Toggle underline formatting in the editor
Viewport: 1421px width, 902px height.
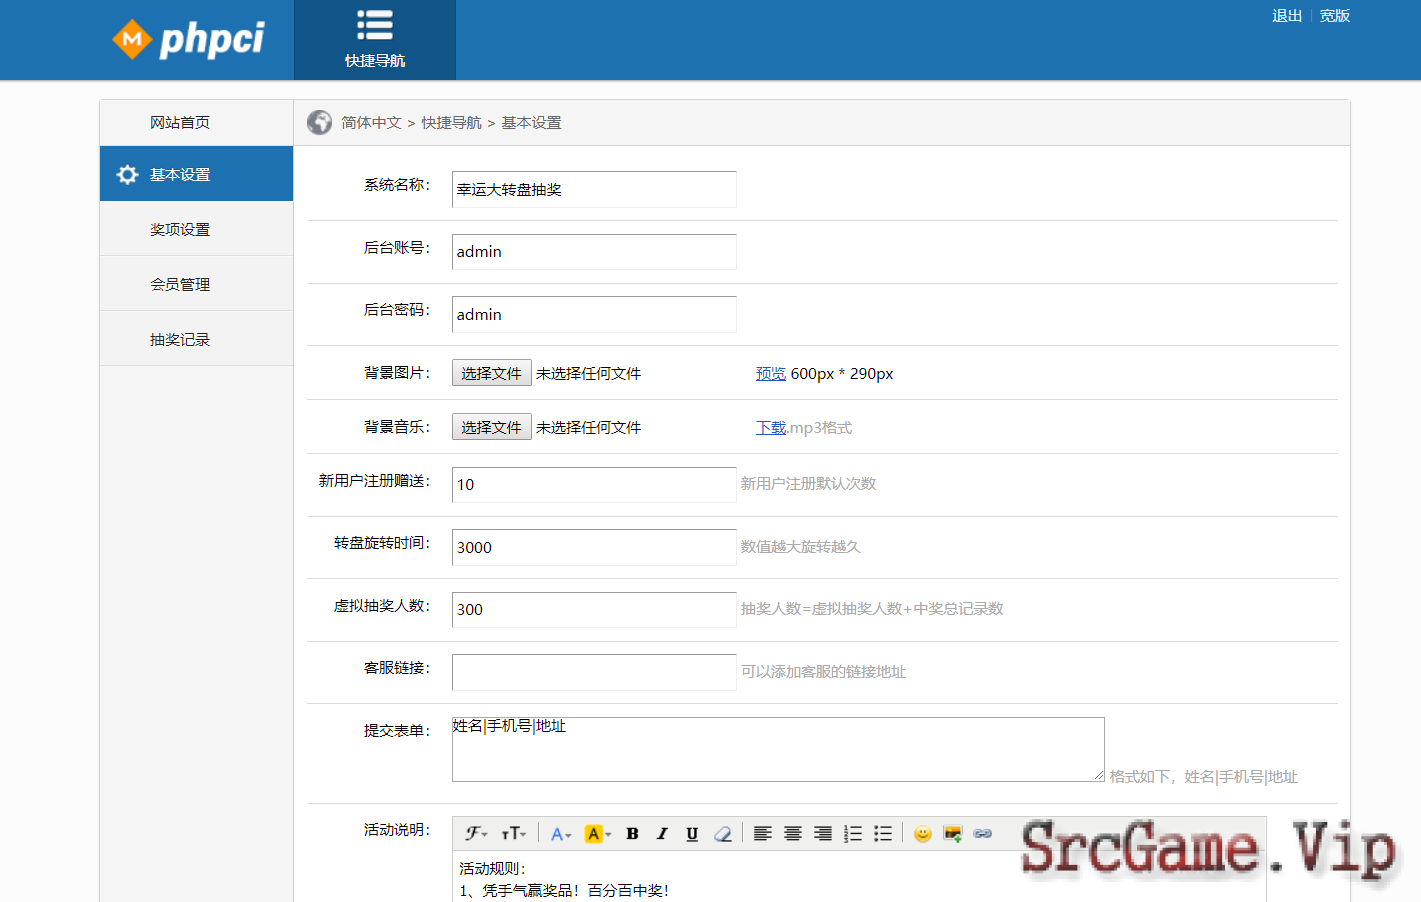tap(692, 834)
